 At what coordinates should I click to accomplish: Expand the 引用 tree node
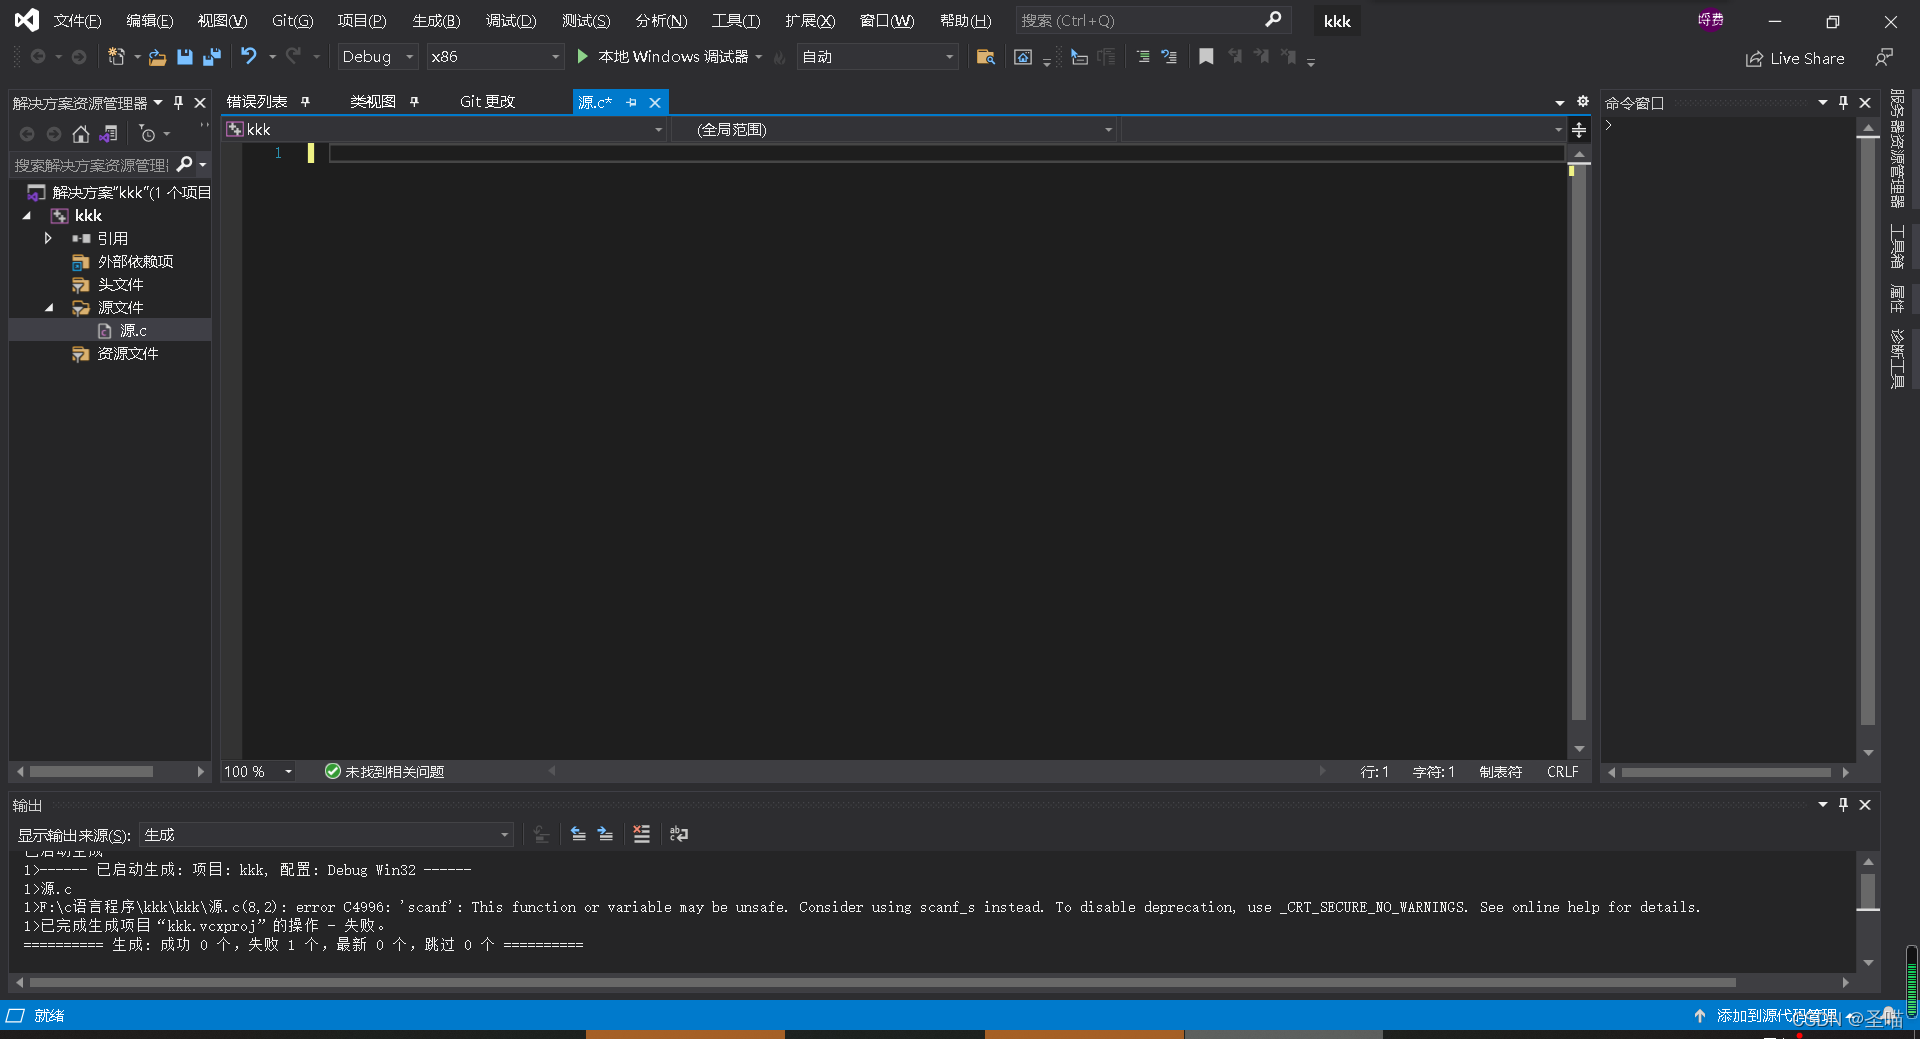48,238
